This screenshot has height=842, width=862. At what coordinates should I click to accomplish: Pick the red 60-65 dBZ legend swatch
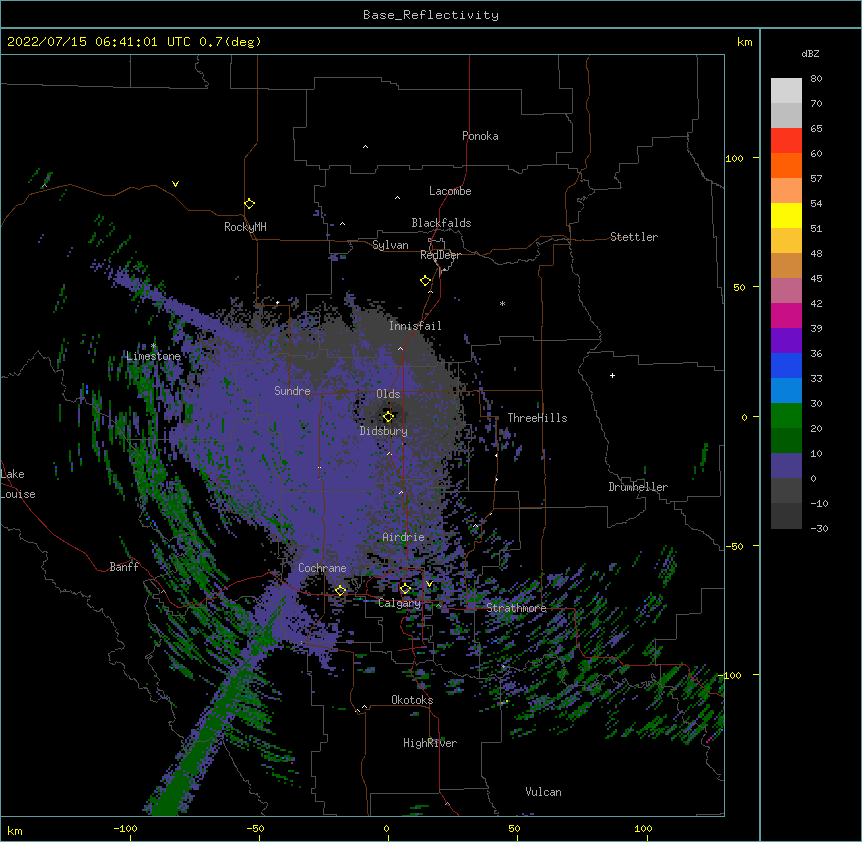tap(786, 141)
